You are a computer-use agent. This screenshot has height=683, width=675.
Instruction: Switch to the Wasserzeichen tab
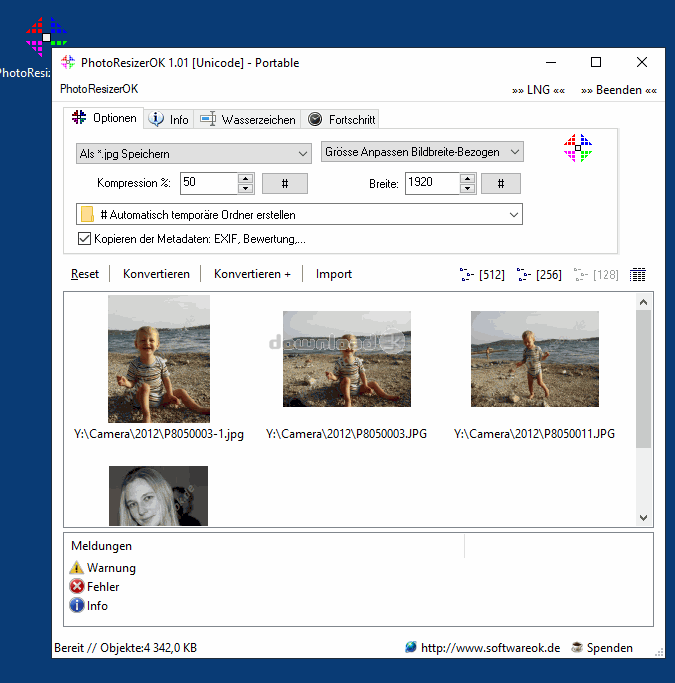coord(247,119)
